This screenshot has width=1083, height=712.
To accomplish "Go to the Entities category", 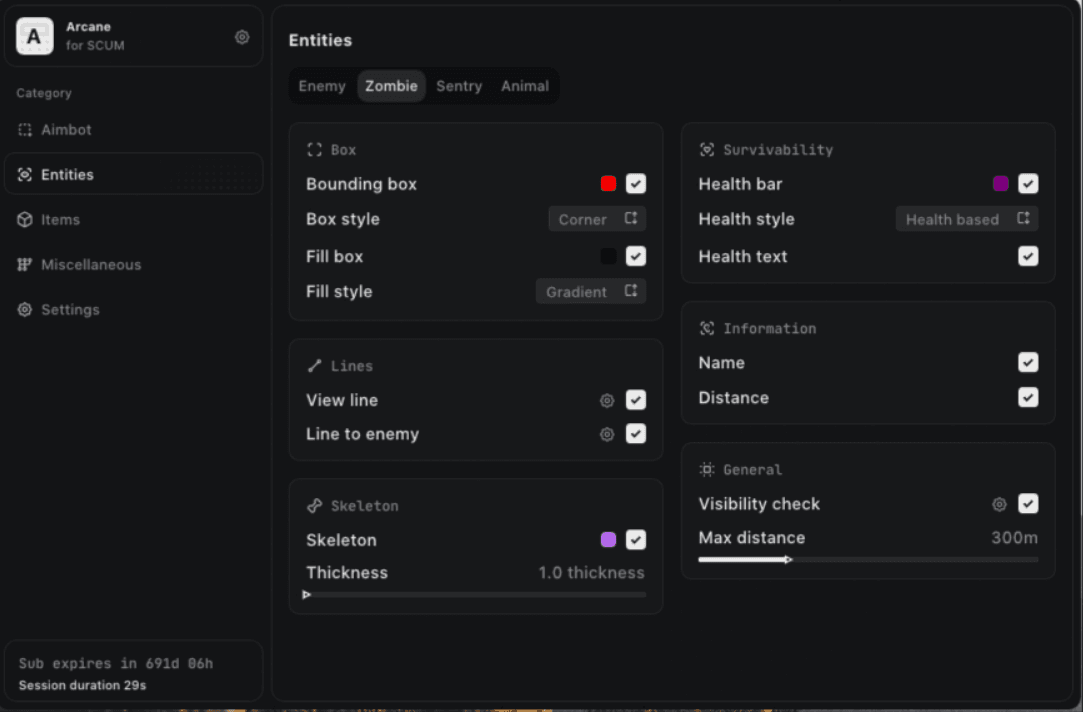I will (x=67, y=175).
